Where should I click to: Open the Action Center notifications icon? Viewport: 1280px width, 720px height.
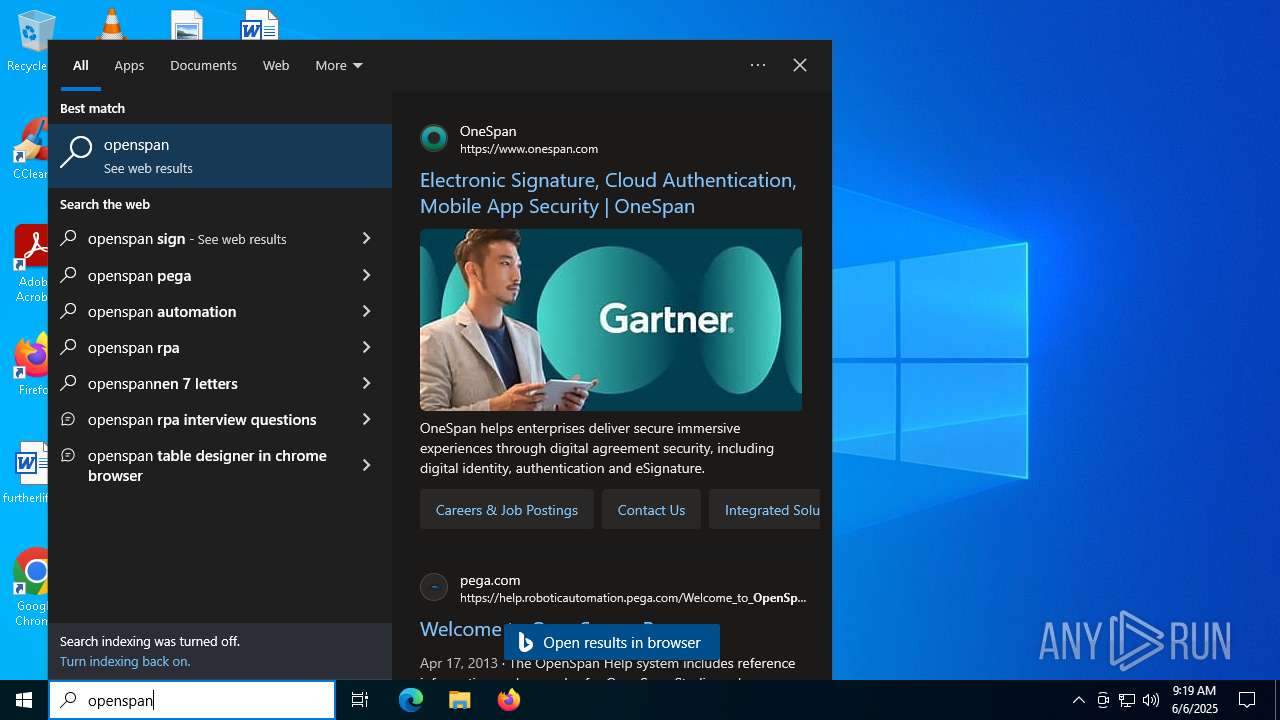click(x=1247, y=700)
